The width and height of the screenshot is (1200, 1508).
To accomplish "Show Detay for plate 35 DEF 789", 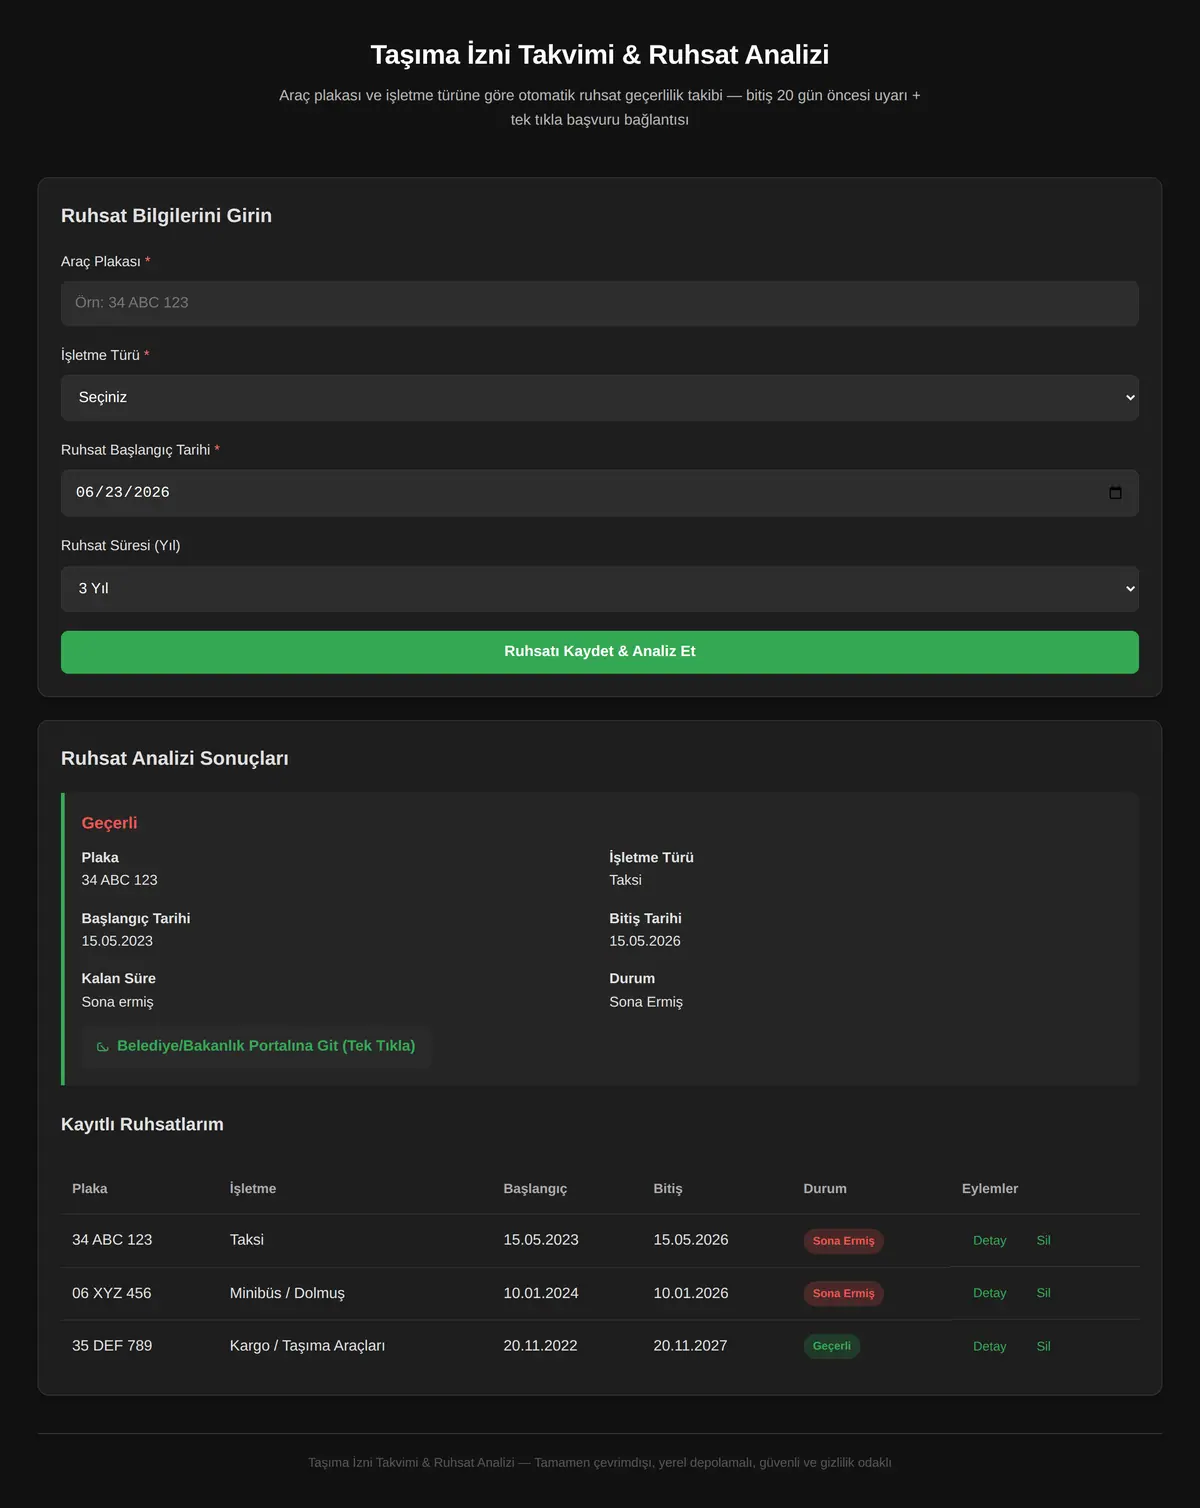I will [990, 1346].
